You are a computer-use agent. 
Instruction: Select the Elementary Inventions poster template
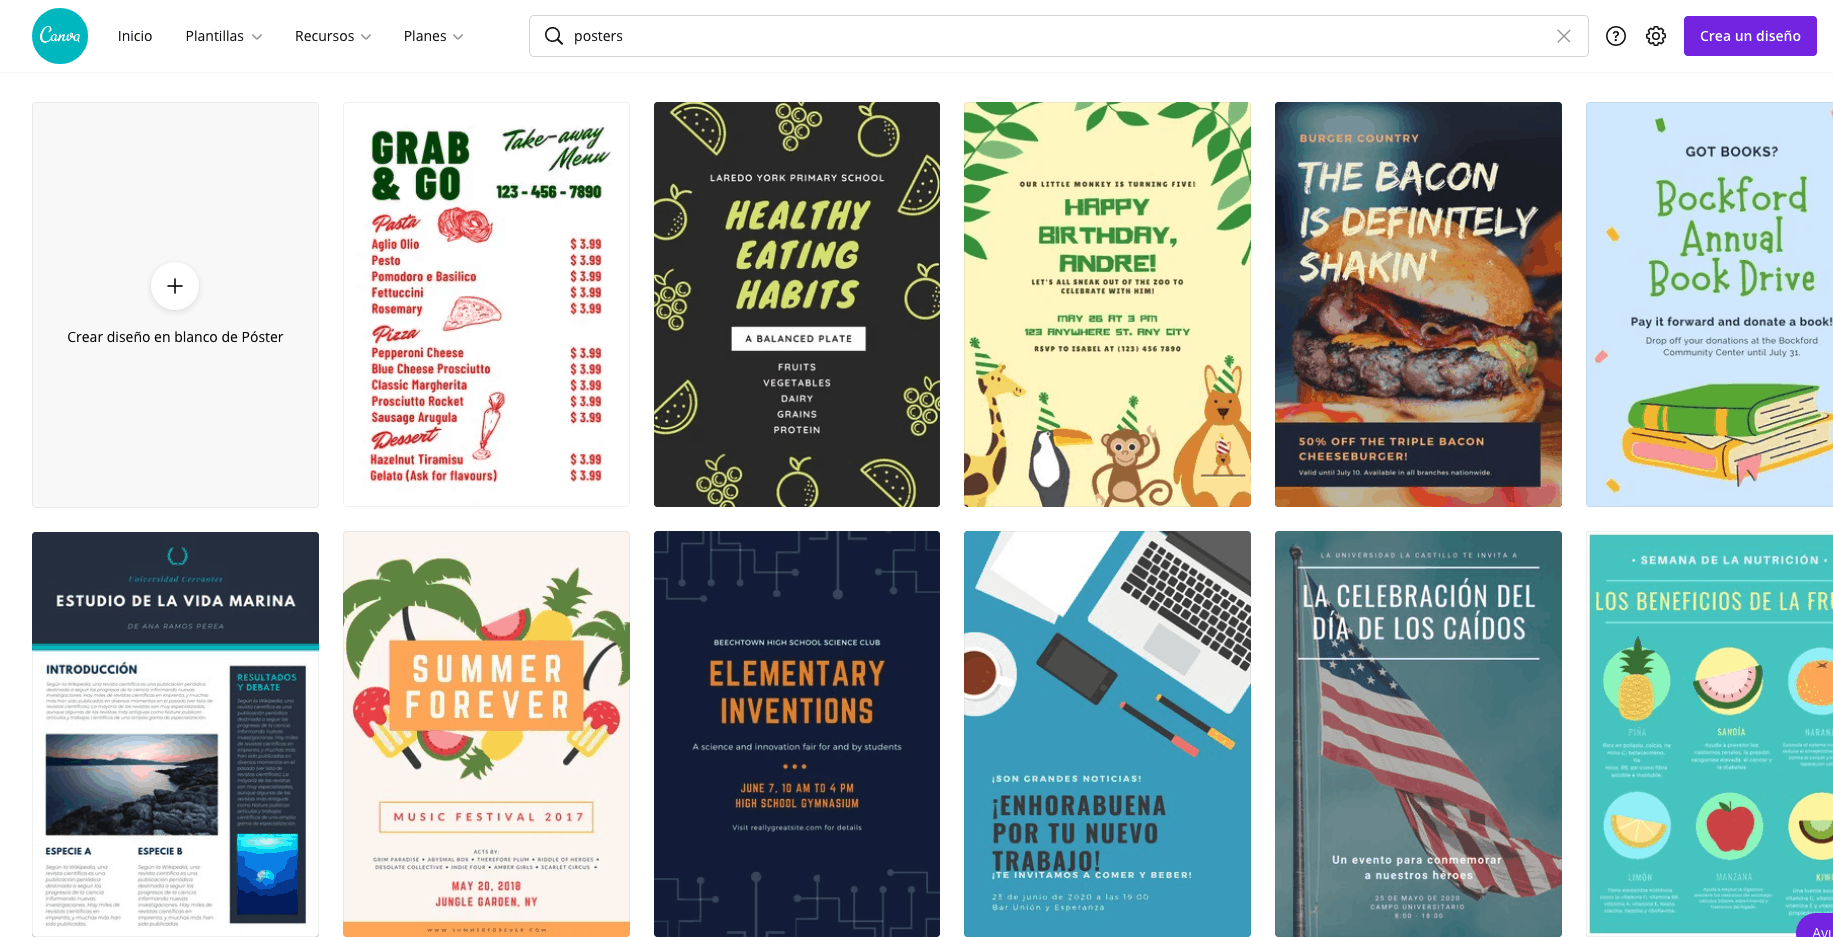tap(797, 734)
